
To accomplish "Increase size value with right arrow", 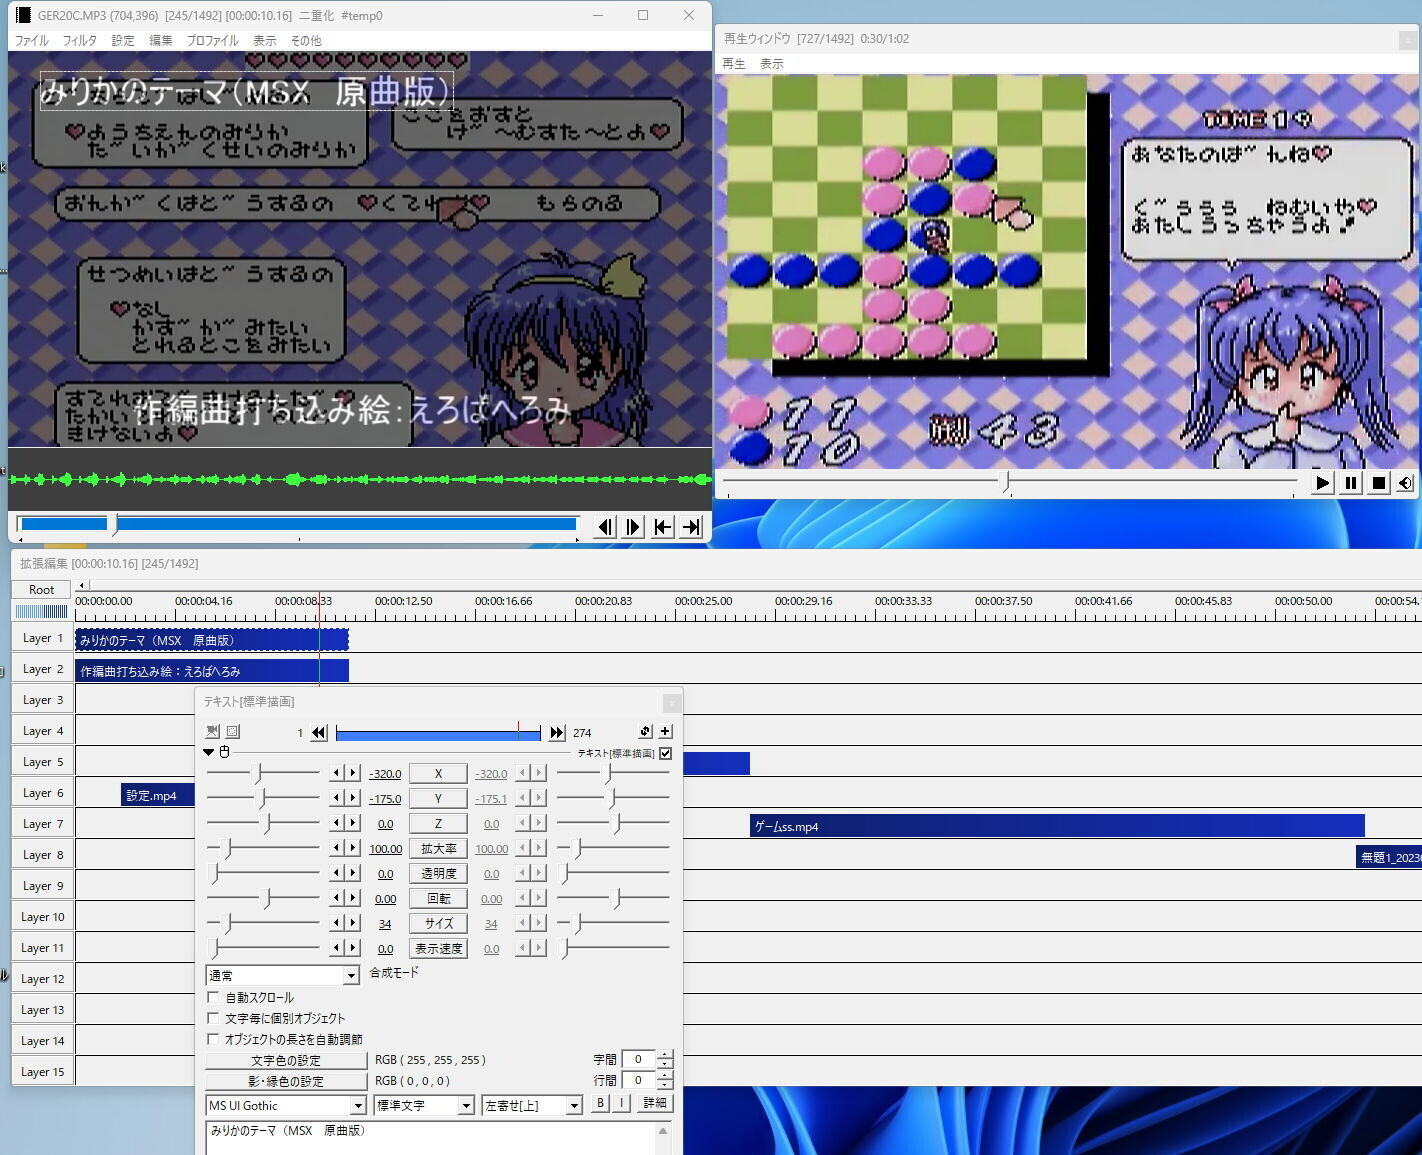I will (x=352, y=923).
